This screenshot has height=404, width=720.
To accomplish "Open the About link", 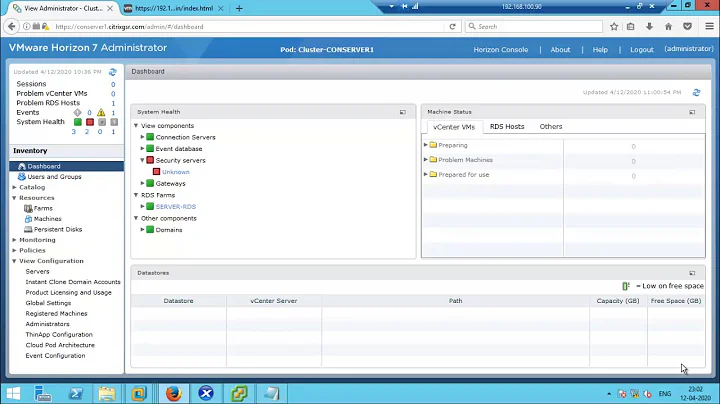I will (x=560, y=50).
